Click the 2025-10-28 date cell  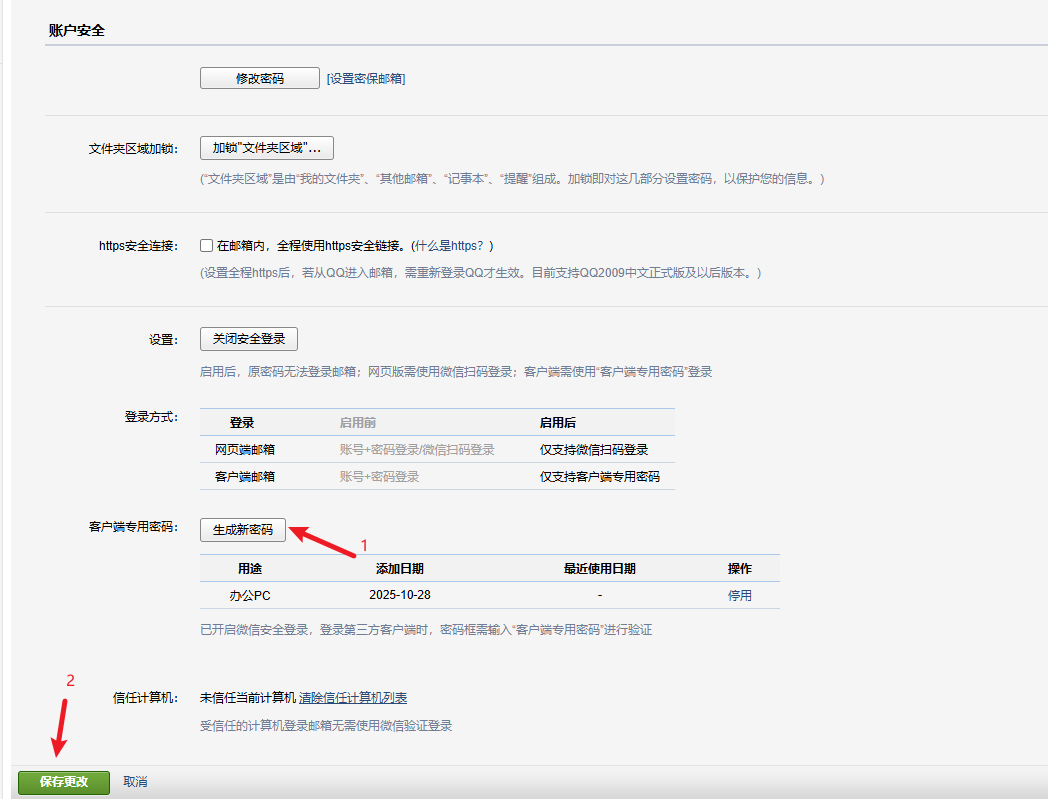pyautogui.click(x=399, y=595)
